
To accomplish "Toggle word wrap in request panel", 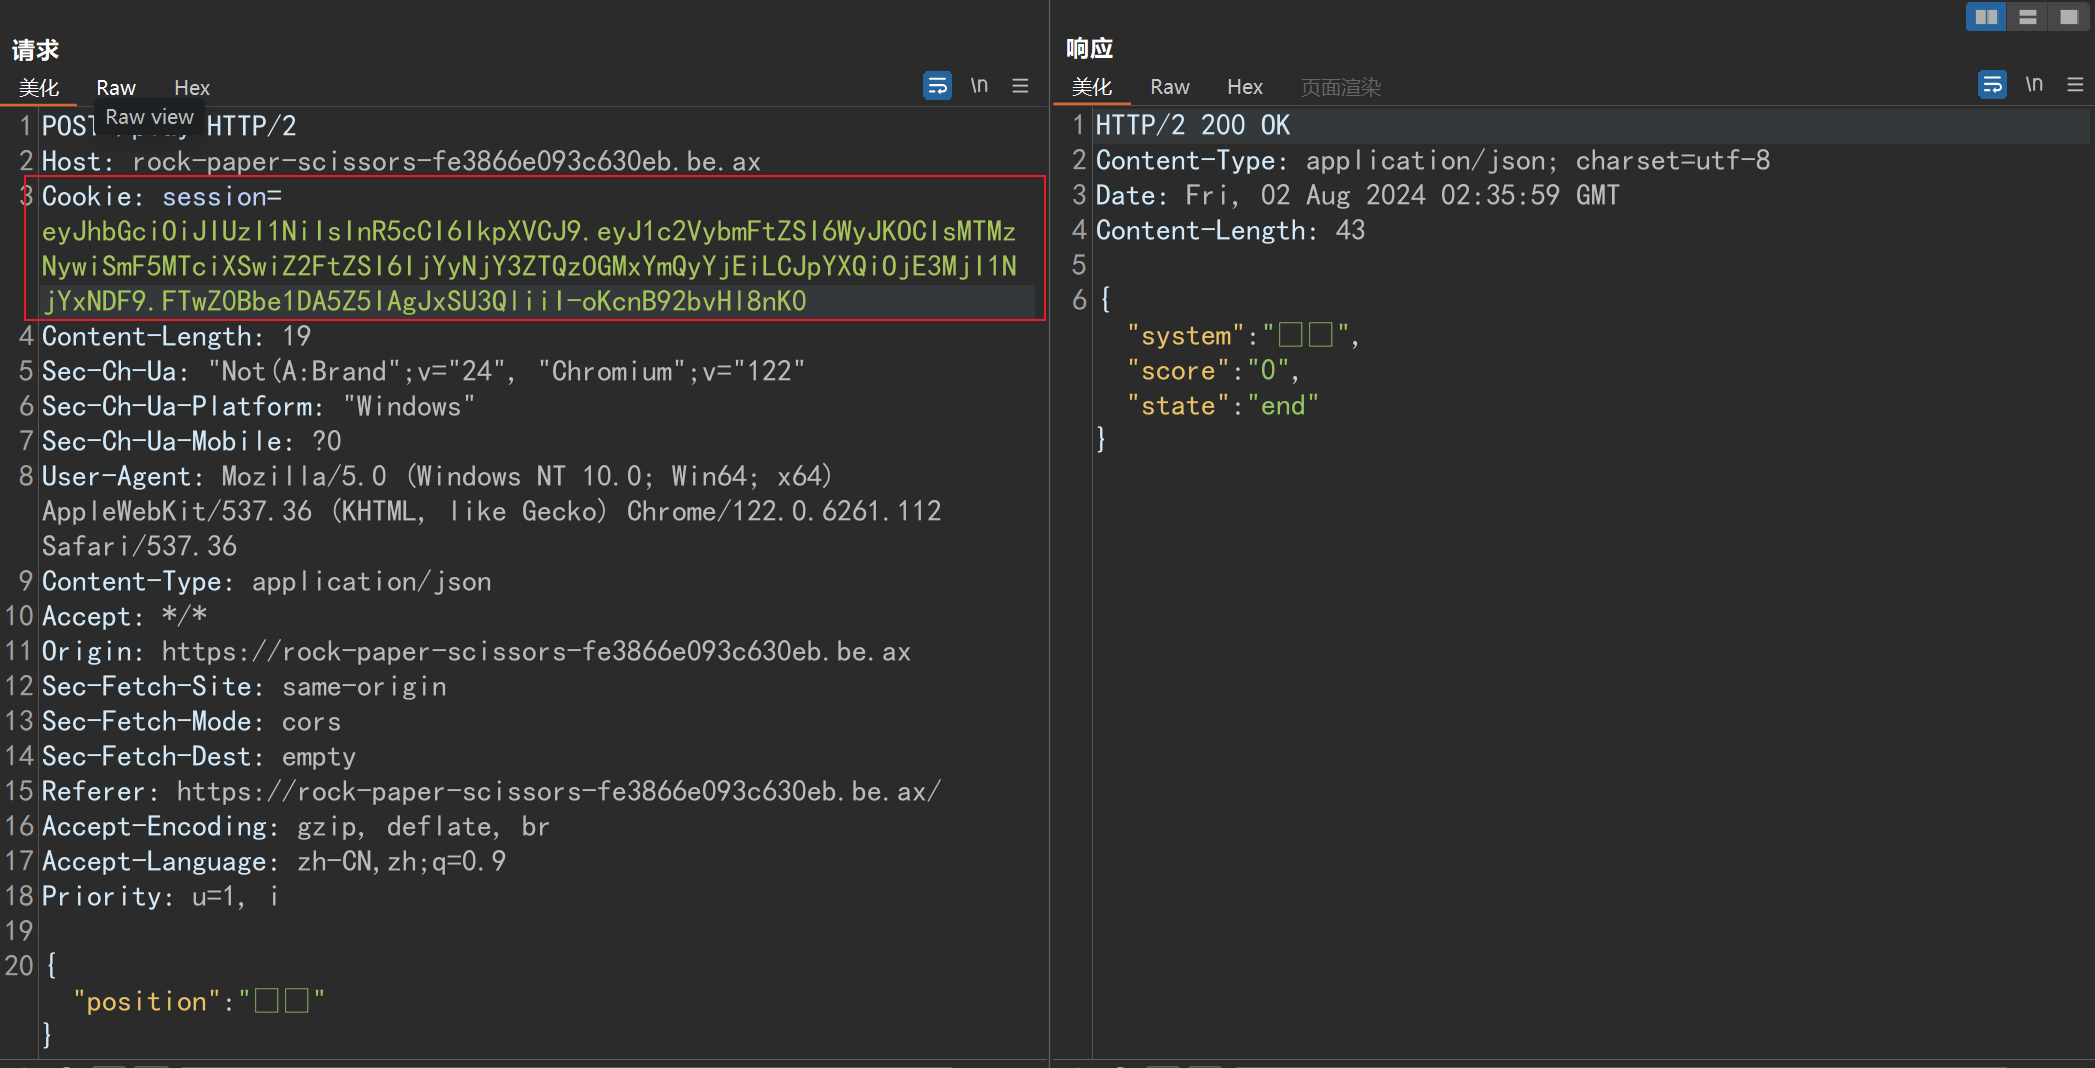I will pyautogui.click(x=937, y=86).
